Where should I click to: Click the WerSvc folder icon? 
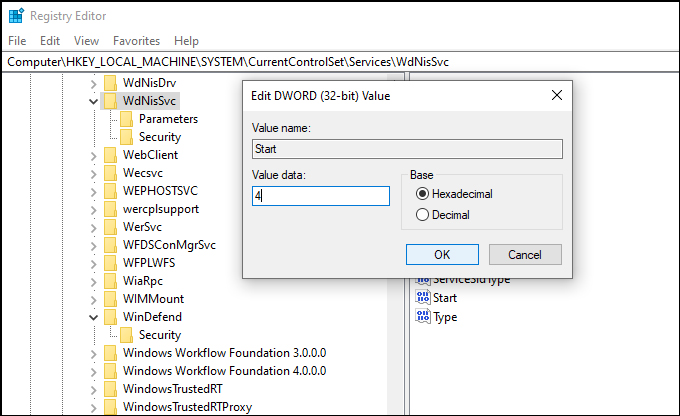(x=110, y=227)
